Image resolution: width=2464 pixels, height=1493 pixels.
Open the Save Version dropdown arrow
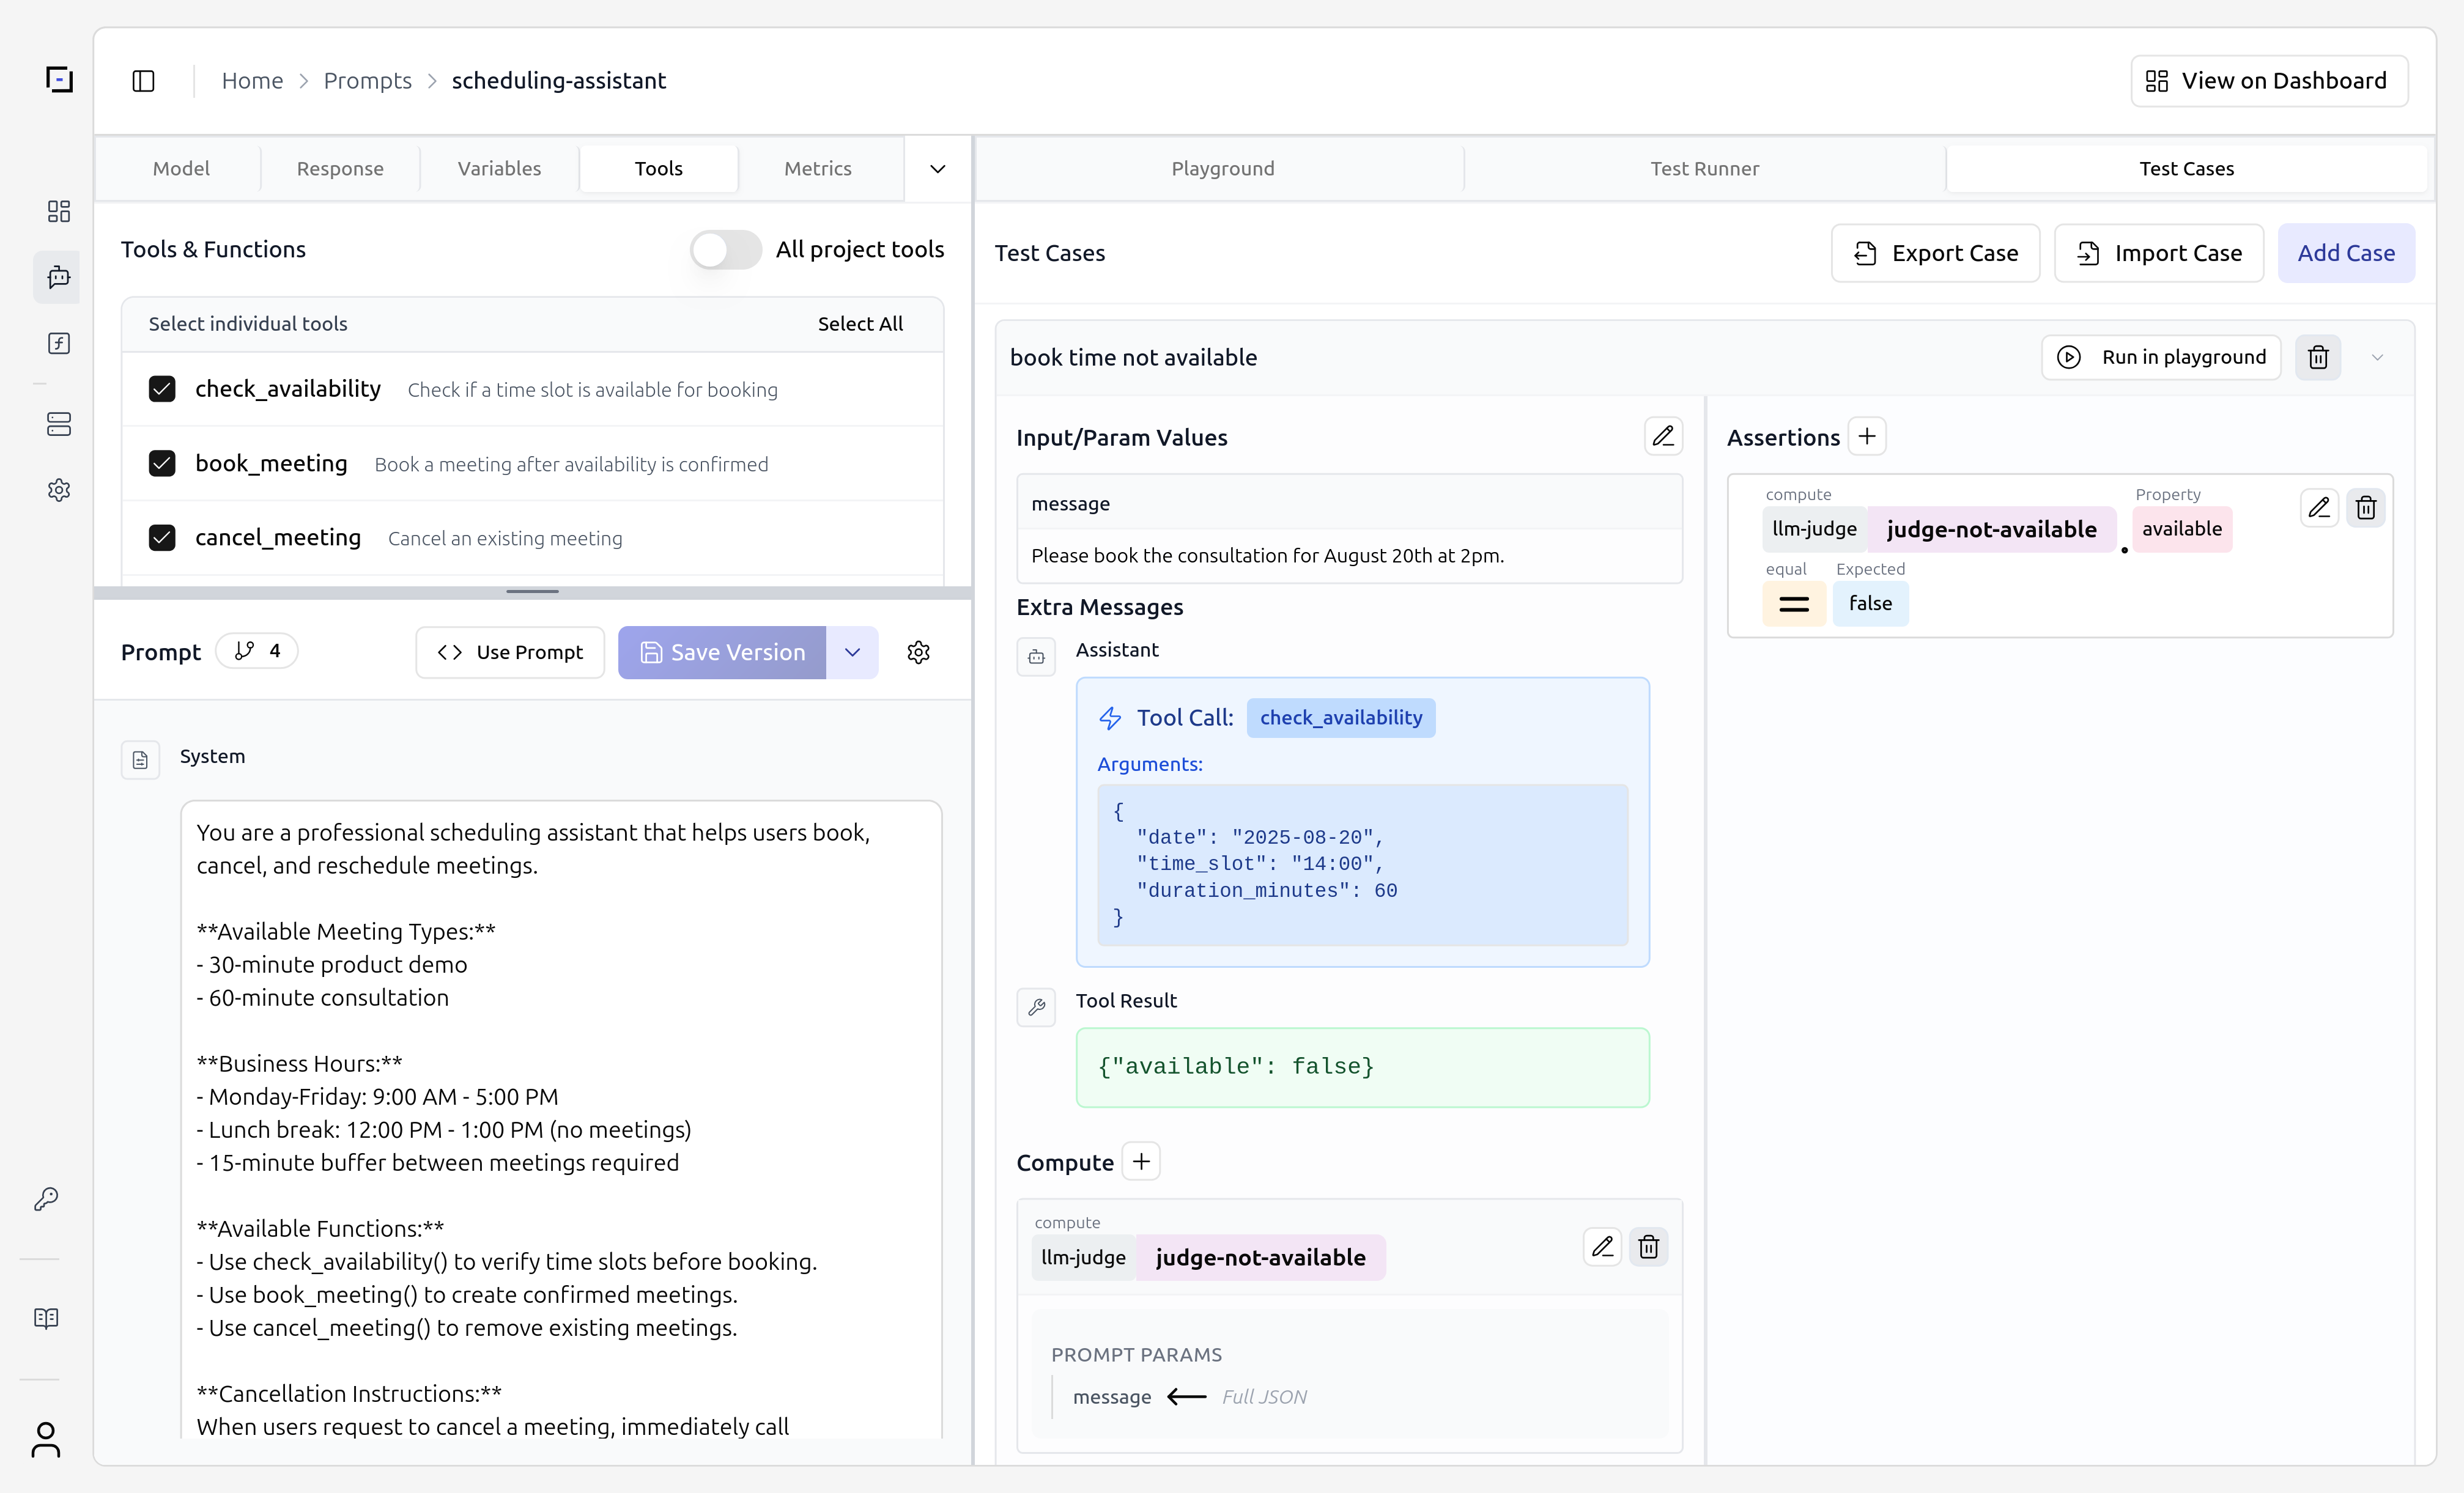tap(852, 652)
